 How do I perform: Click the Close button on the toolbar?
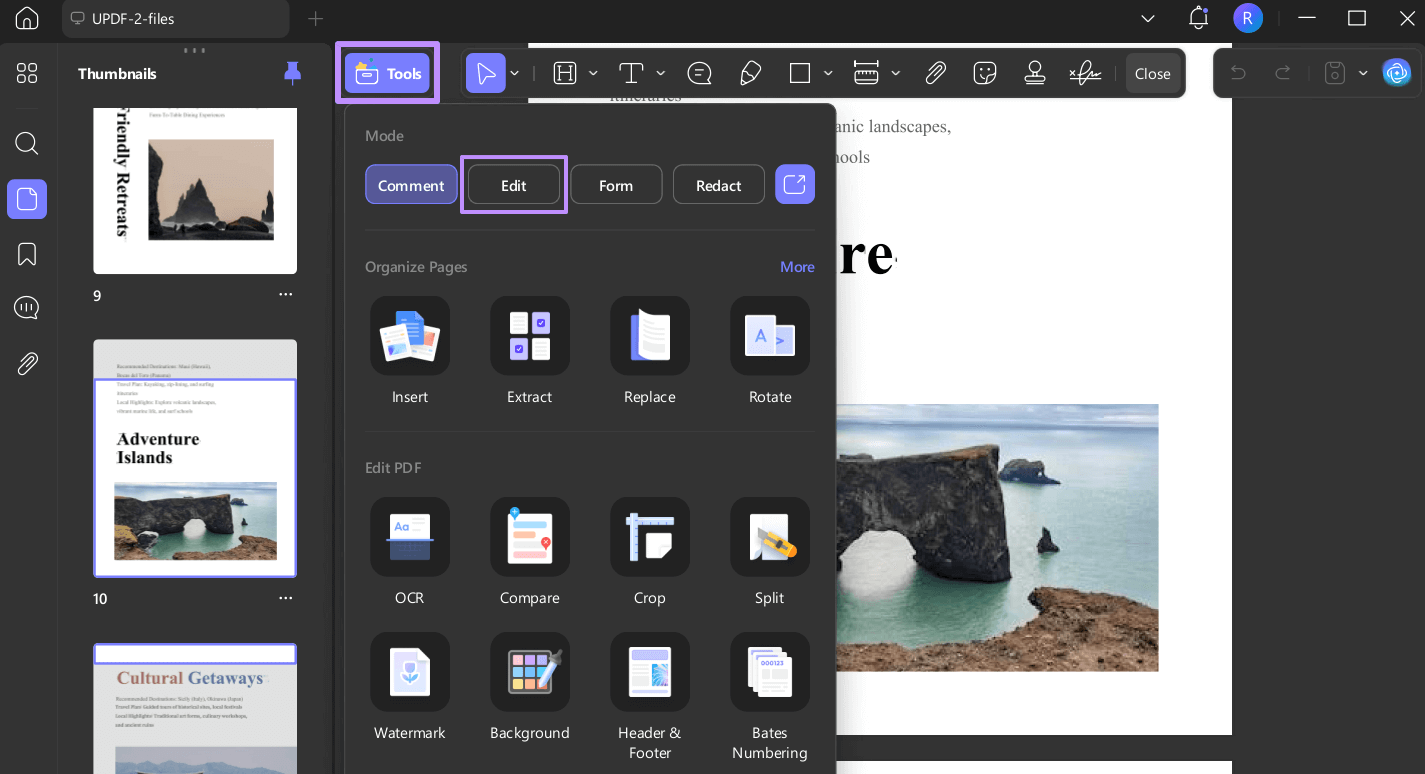click(1152, 73)
